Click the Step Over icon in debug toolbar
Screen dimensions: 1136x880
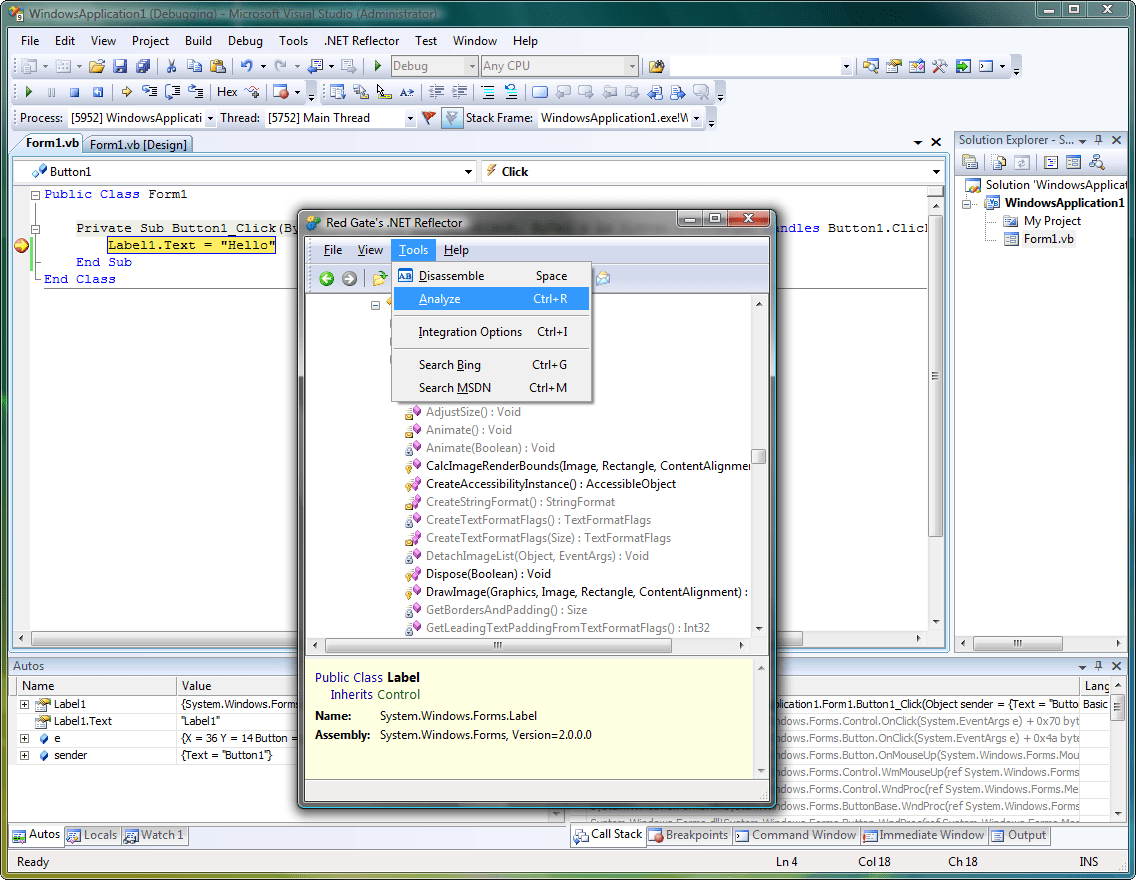pos(174,91)
